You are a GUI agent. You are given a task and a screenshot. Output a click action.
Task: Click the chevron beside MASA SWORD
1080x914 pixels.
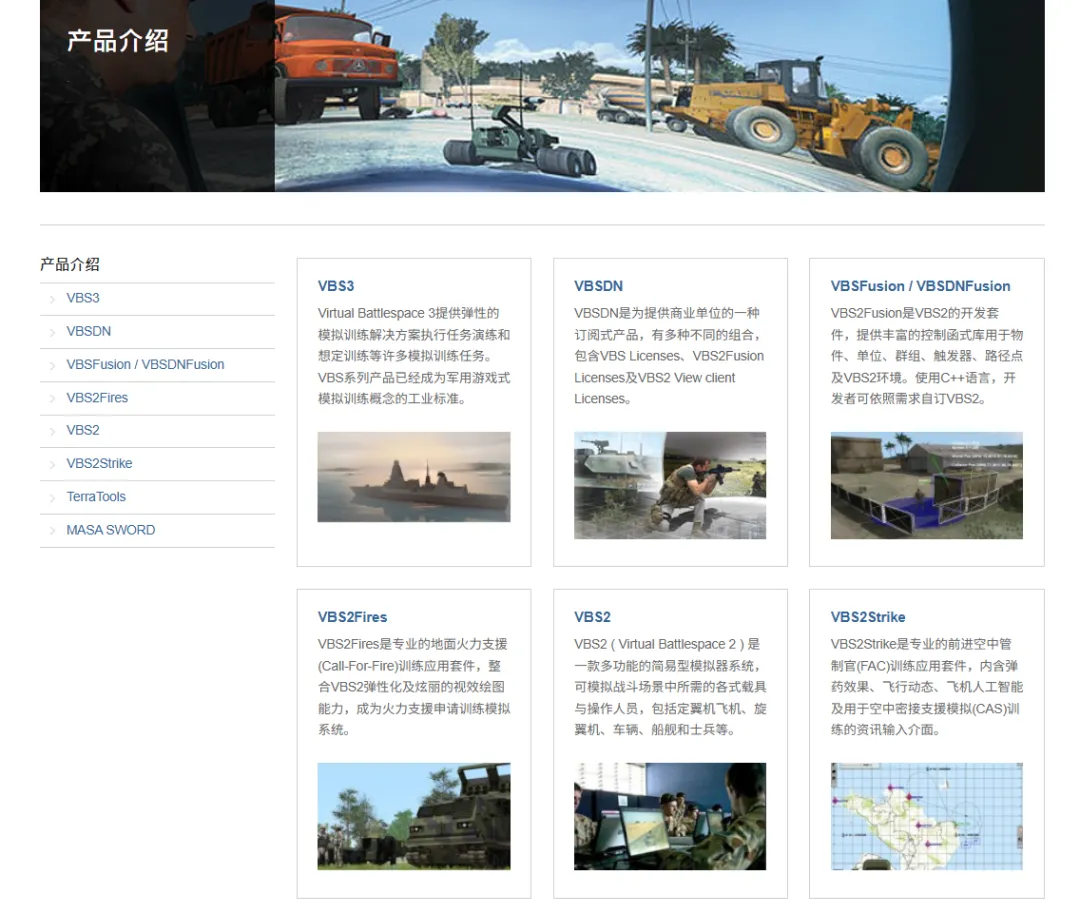[52, 530]
